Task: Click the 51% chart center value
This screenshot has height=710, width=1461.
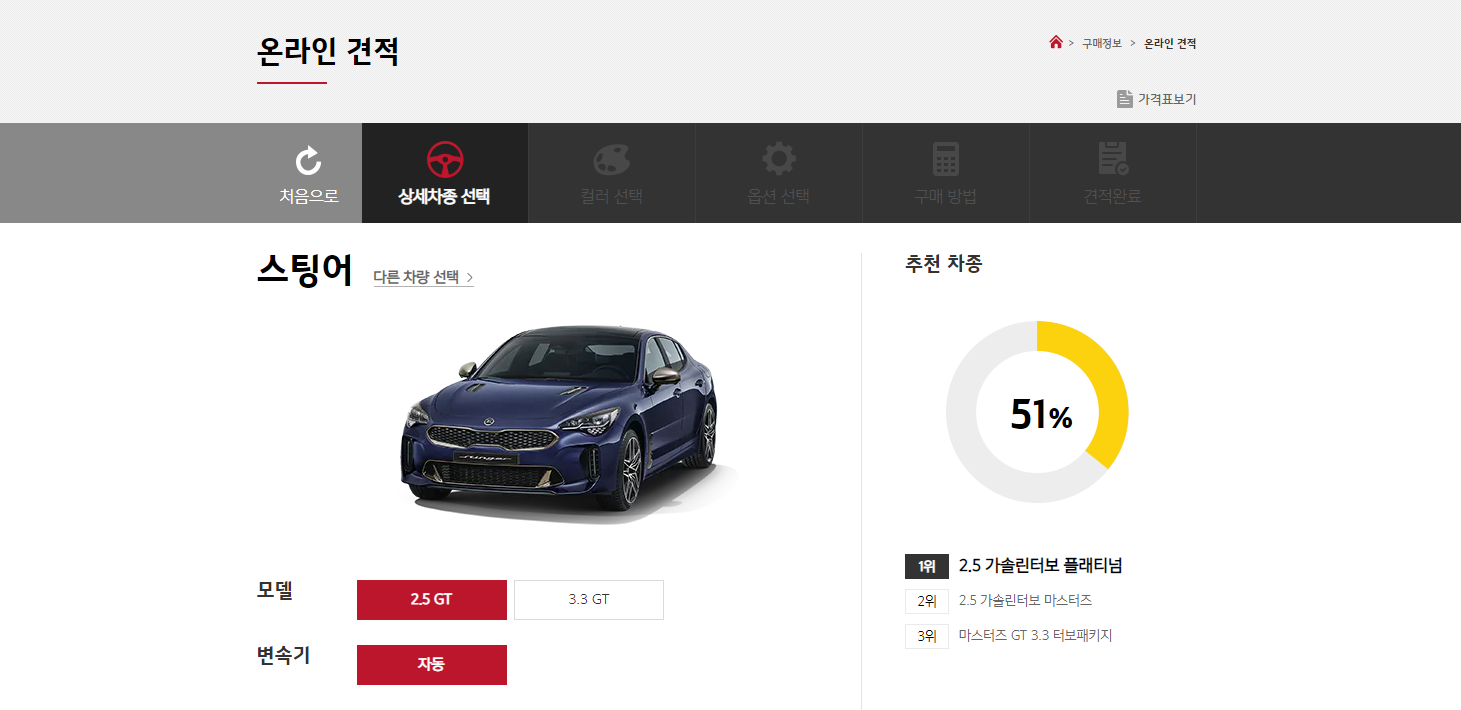Action: [1040, 414]
